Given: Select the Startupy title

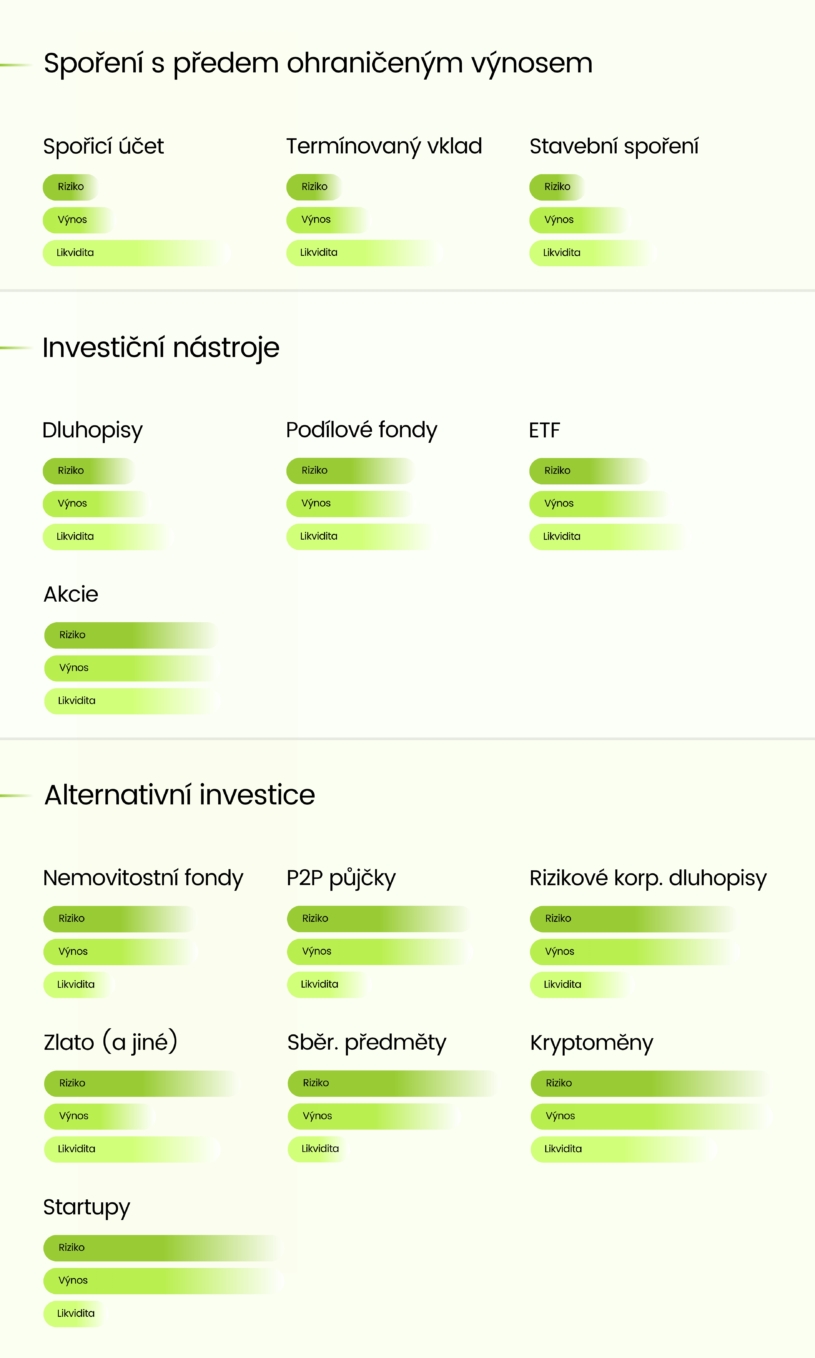Looking at the screenshot, I should pos(87,1207).
